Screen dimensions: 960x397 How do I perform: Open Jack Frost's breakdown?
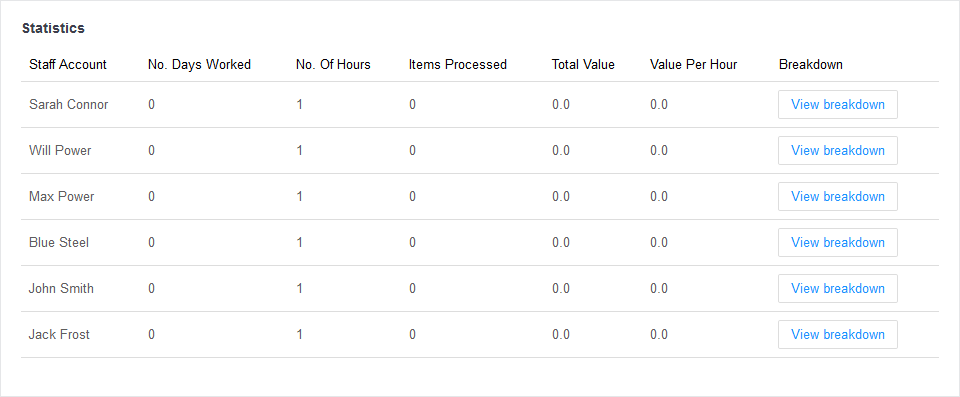[x=838, y=335]
